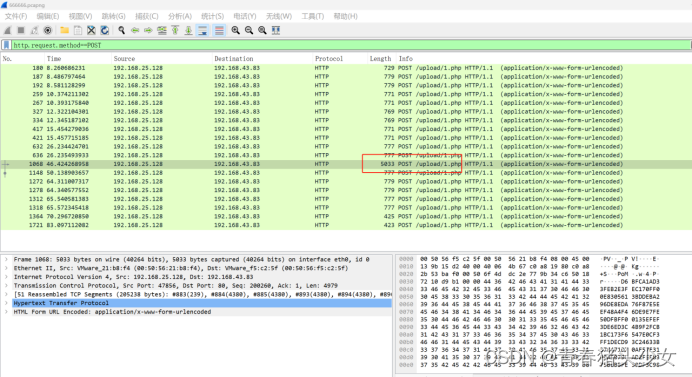Open the 工具(T) menu
This screenshot has height=377, width=692.
click(312, 16)
